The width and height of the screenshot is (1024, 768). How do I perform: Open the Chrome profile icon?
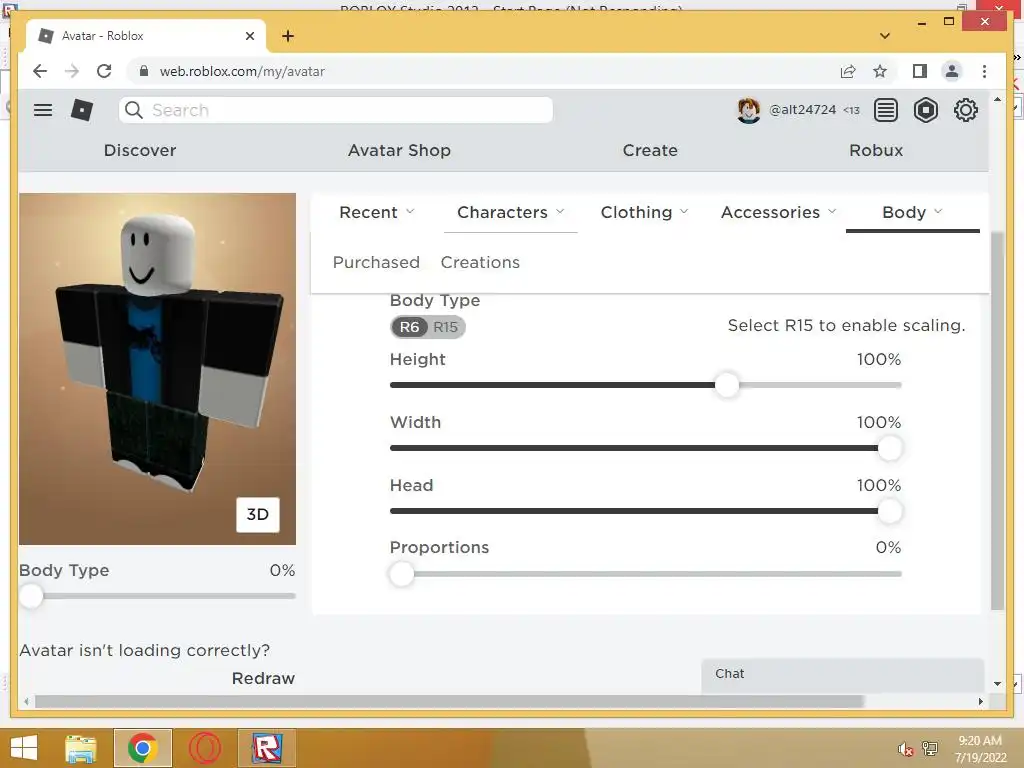pyautogui.click(x=952, y=71)
